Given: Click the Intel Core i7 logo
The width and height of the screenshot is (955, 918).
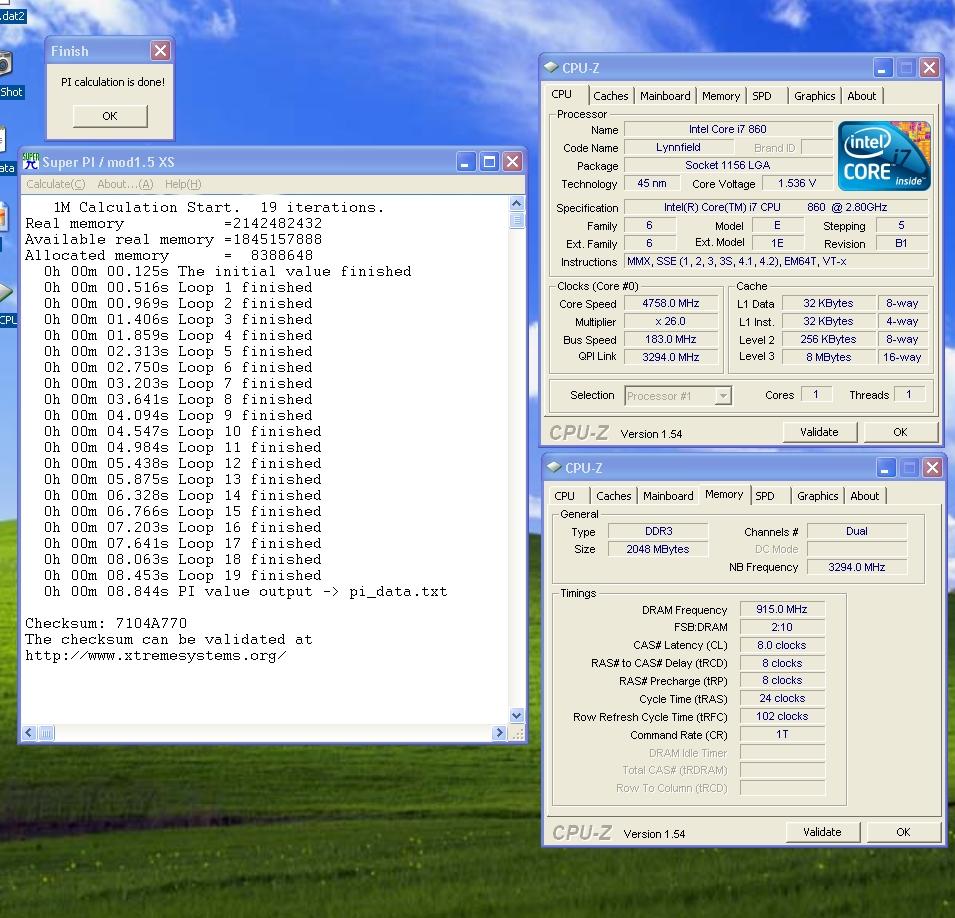Looking at the screenshot, I should coord(884,156).
